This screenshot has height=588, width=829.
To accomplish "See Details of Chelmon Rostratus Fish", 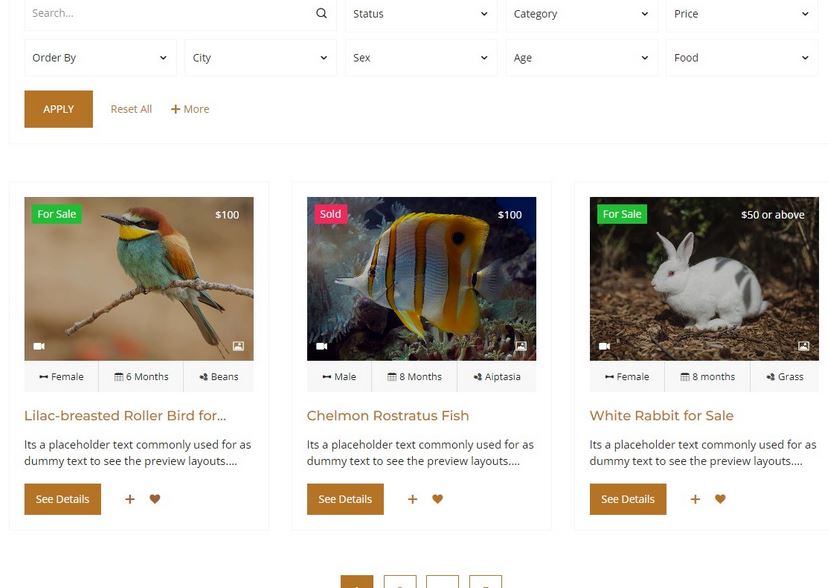I will (x=345, y=499).
